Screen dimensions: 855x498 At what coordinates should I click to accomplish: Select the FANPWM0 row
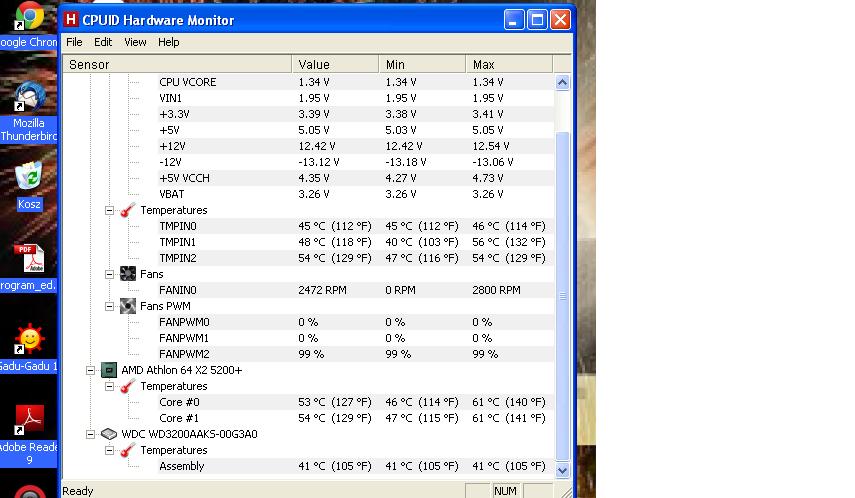pyautogui.click(x=356, y=322)
